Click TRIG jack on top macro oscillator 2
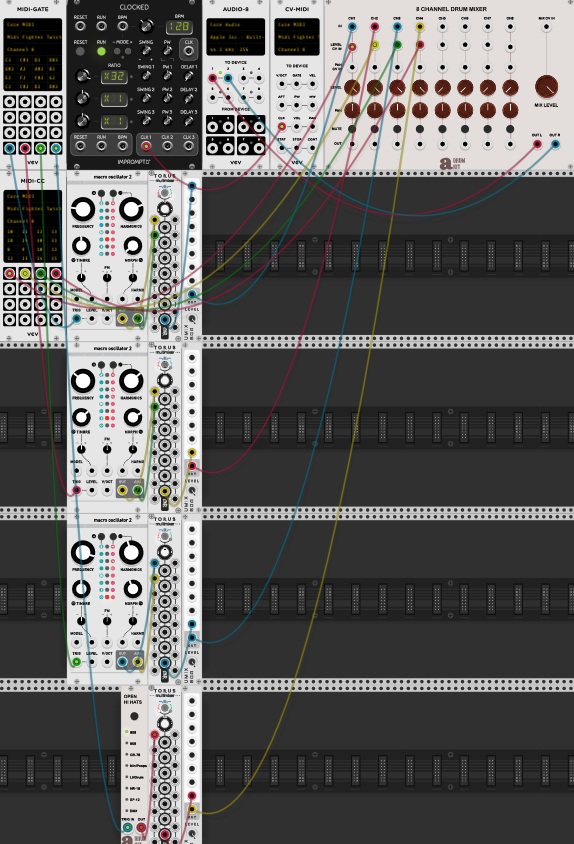The image size is (574, 844). 76,319
